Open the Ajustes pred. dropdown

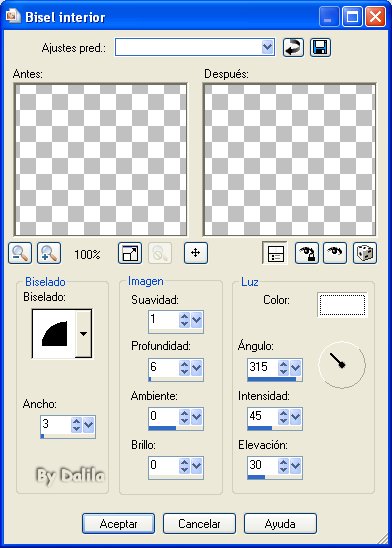[x=267, y=47]
